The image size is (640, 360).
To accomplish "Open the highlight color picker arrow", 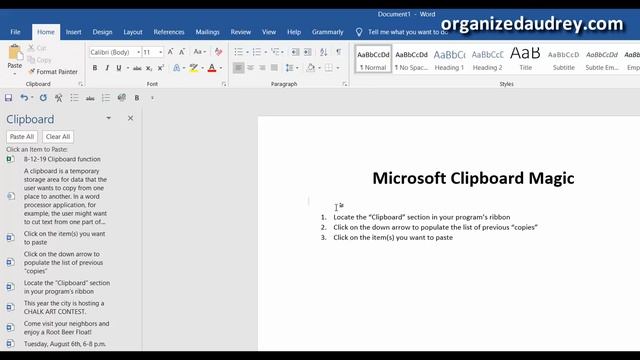I will click(202, 68).
